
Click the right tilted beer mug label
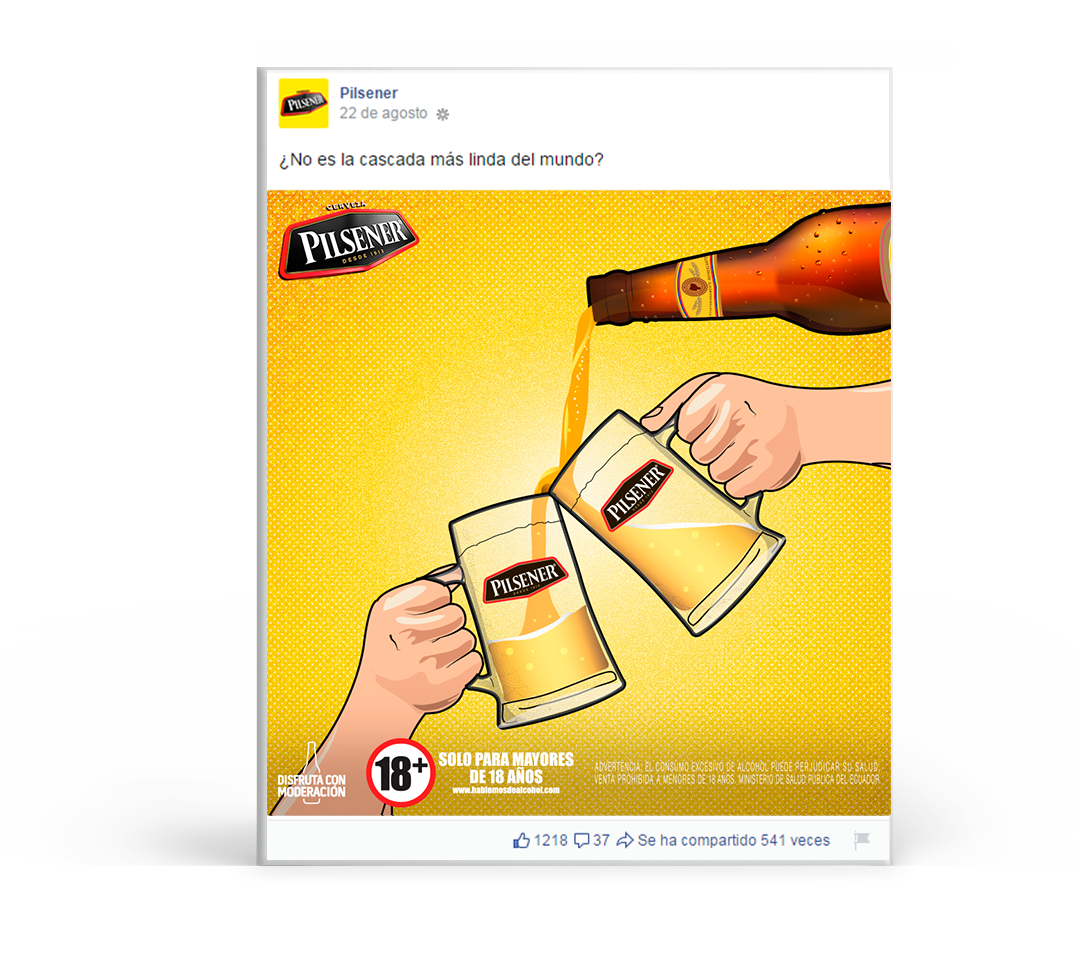click(x=637, y=494)
